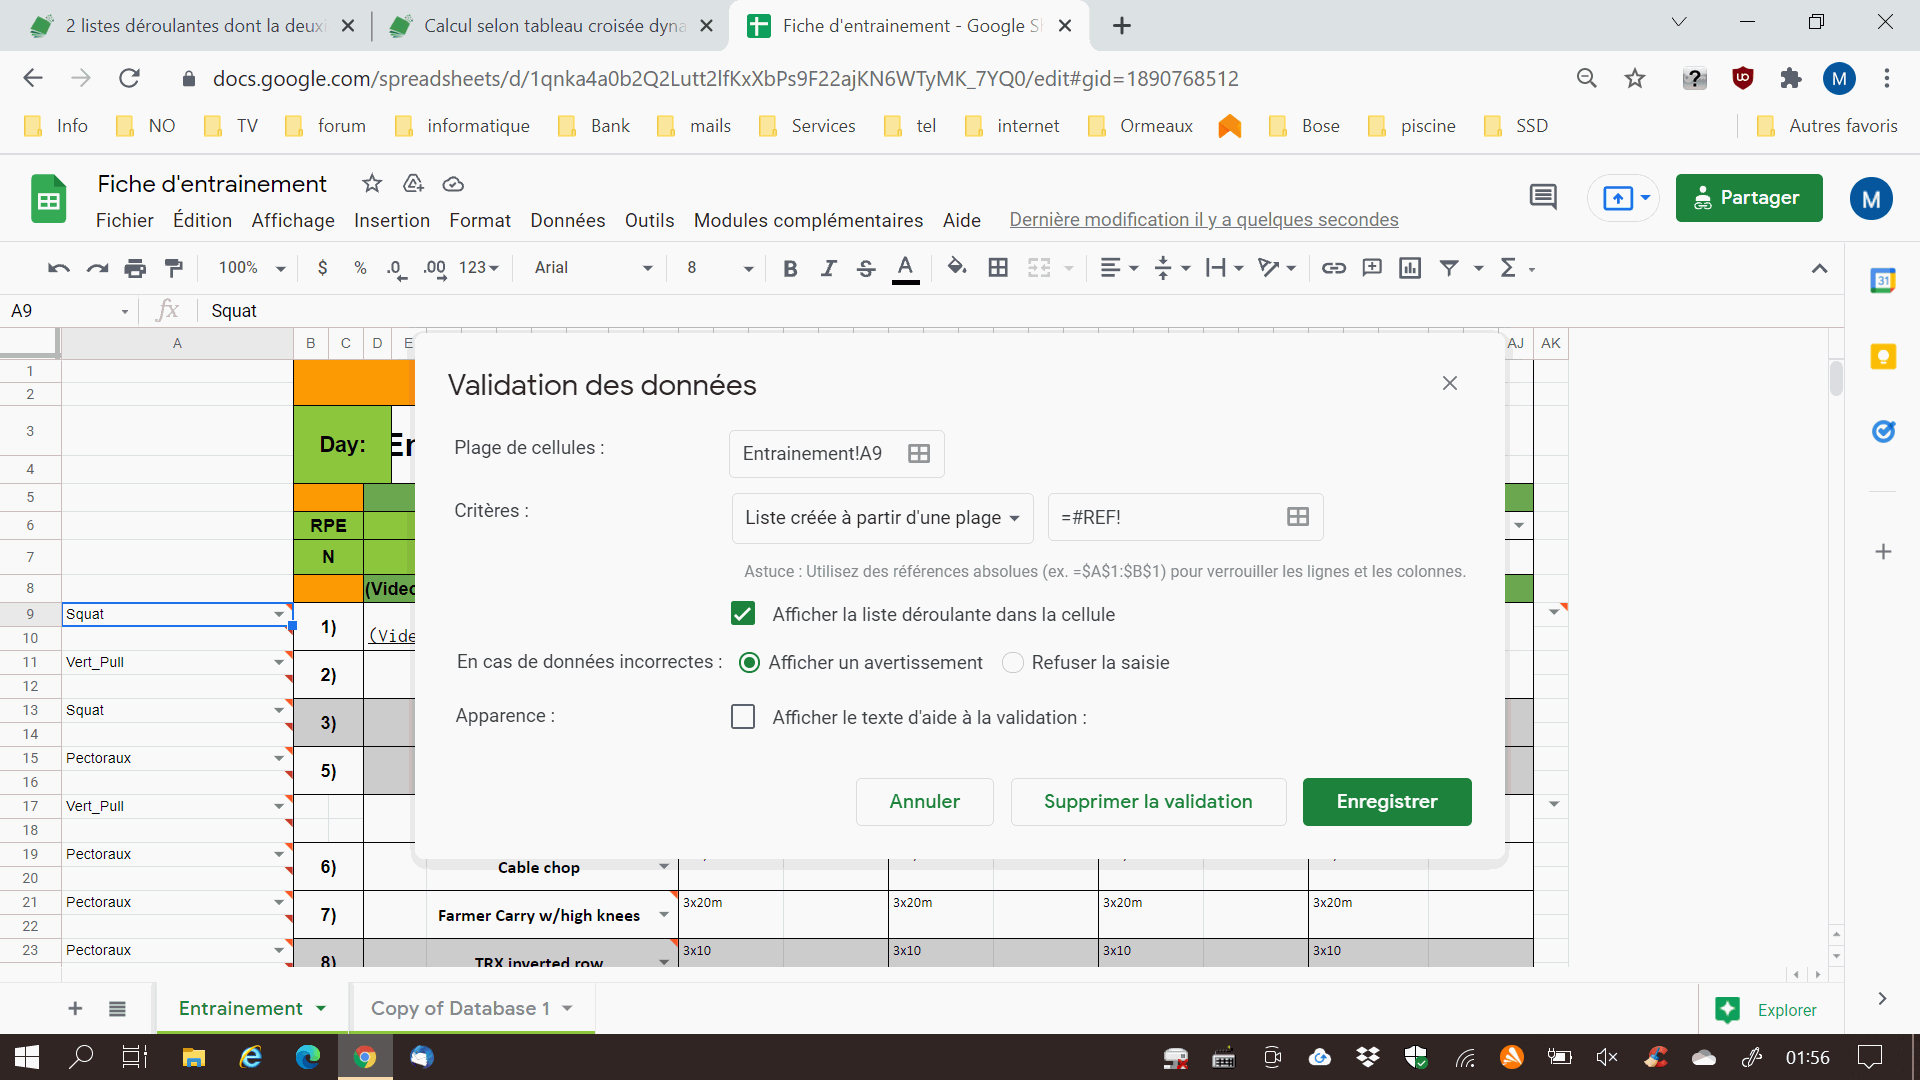Enable Afficher le texte d'aide à la validation
The image size is (1920, 1080).
[743, 717]
